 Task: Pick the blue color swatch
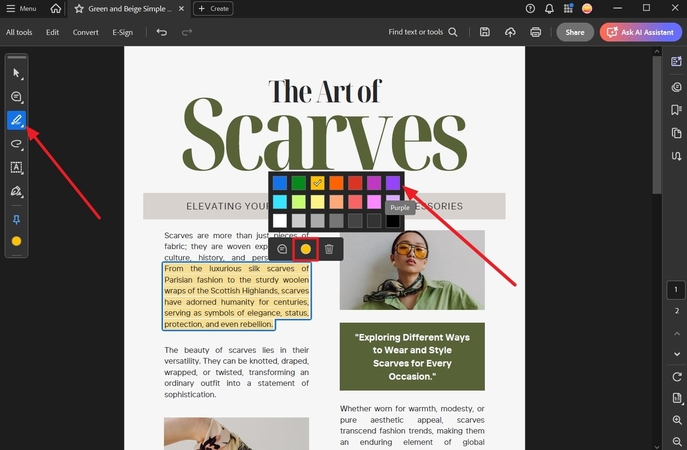coord(280,183)
